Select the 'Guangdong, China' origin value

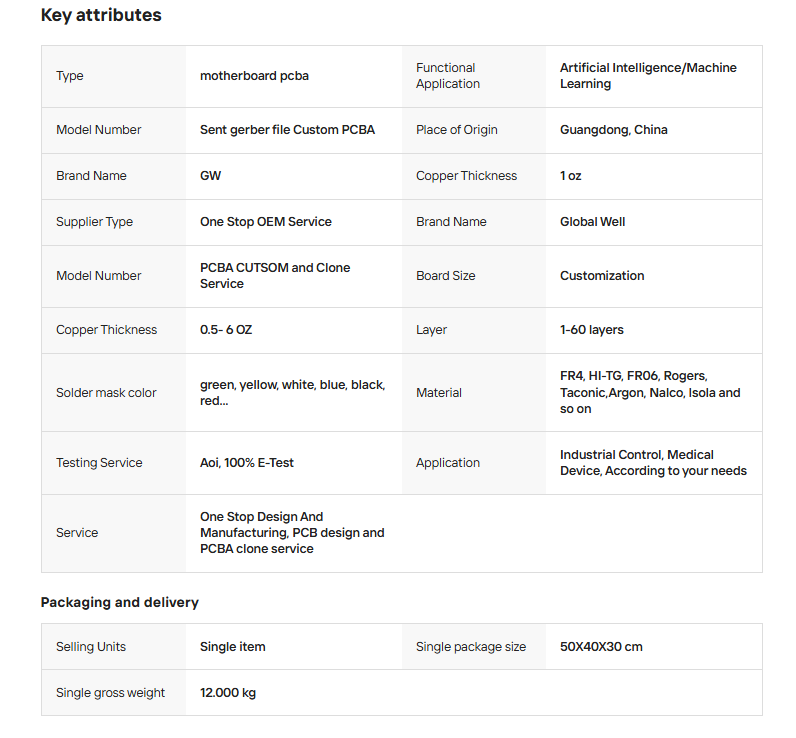[x=613, y=130]
